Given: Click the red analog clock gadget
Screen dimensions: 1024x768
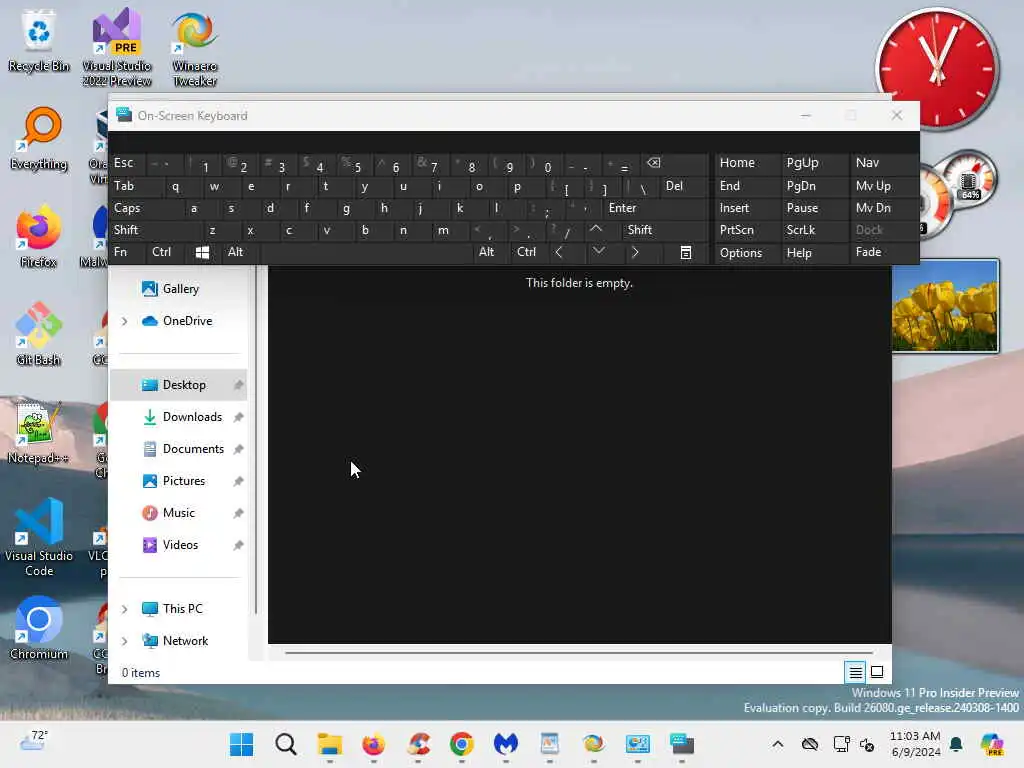Looking at the screenshot, I should click(x=937, y=68).
